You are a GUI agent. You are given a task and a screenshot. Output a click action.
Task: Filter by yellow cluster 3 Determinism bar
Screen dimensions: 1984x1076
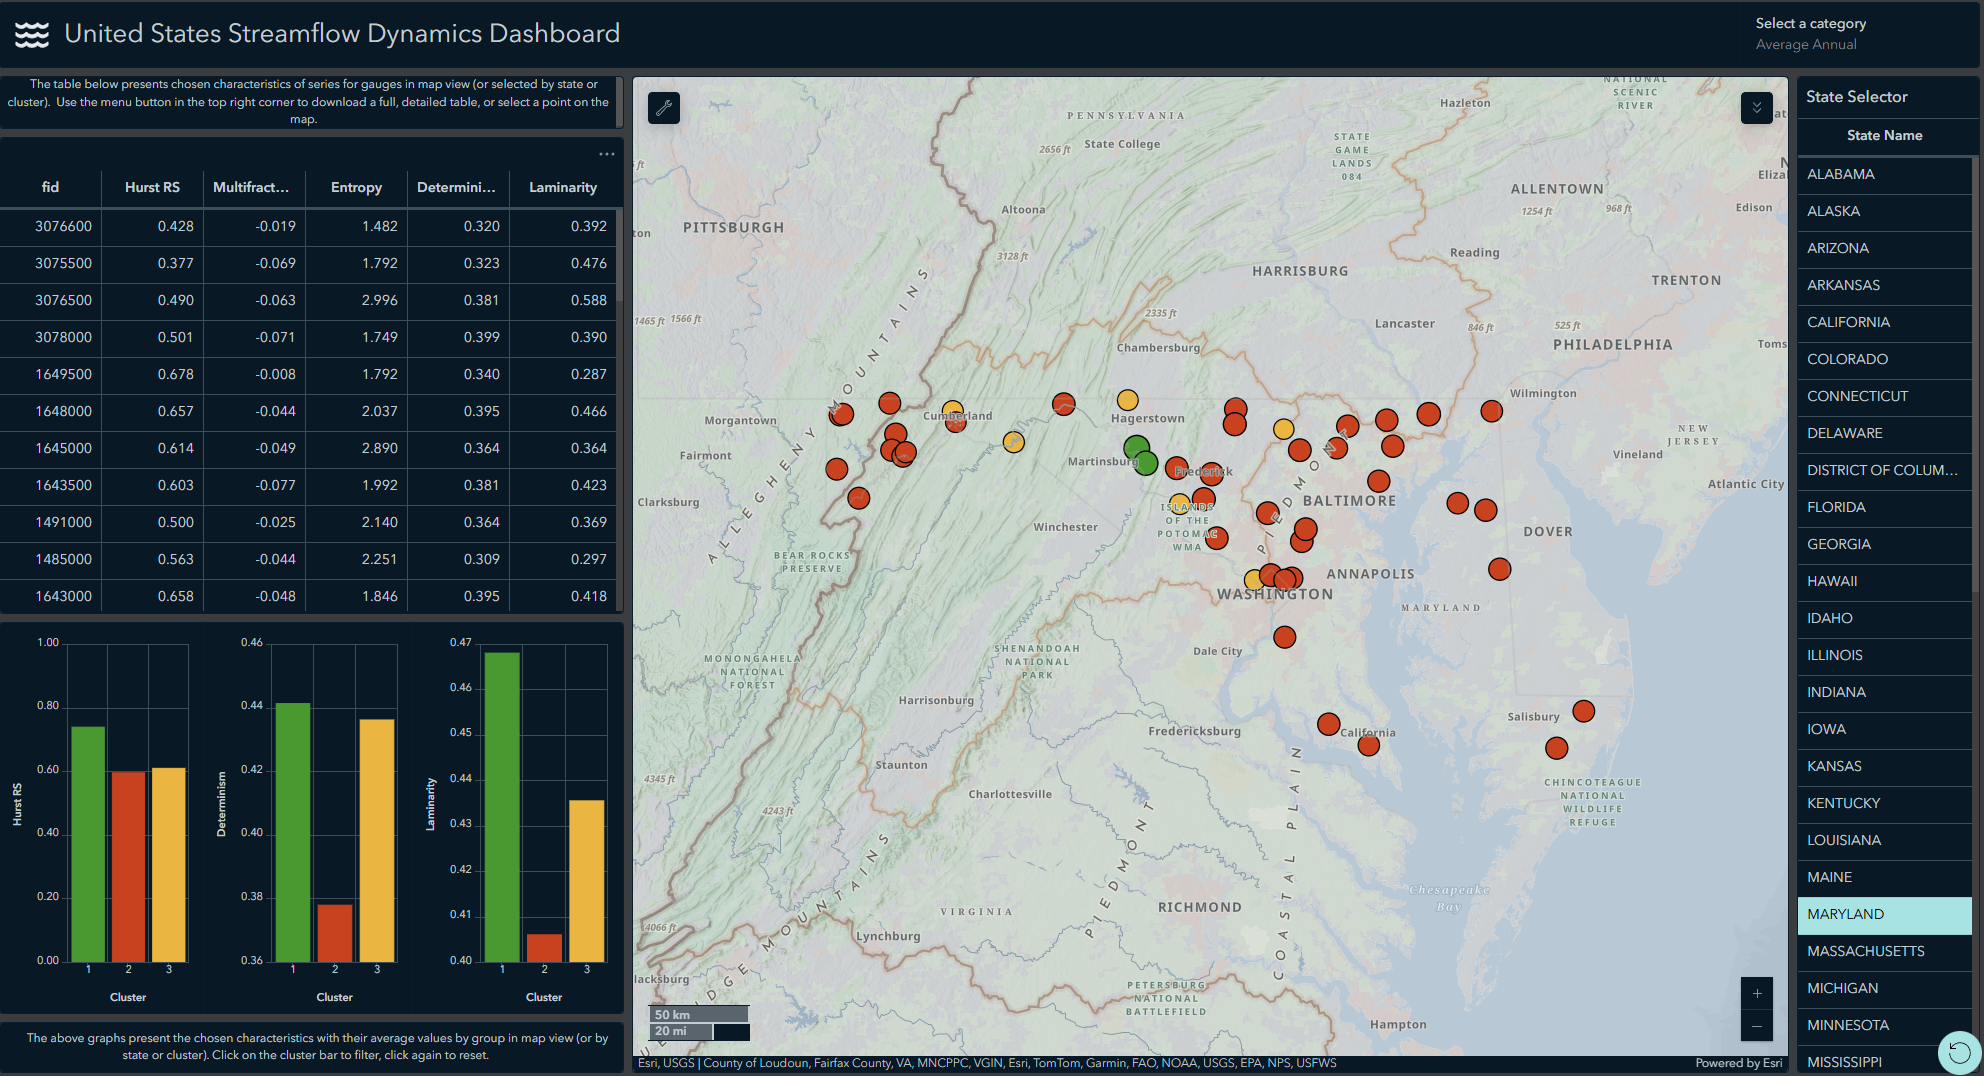[377, 840]
